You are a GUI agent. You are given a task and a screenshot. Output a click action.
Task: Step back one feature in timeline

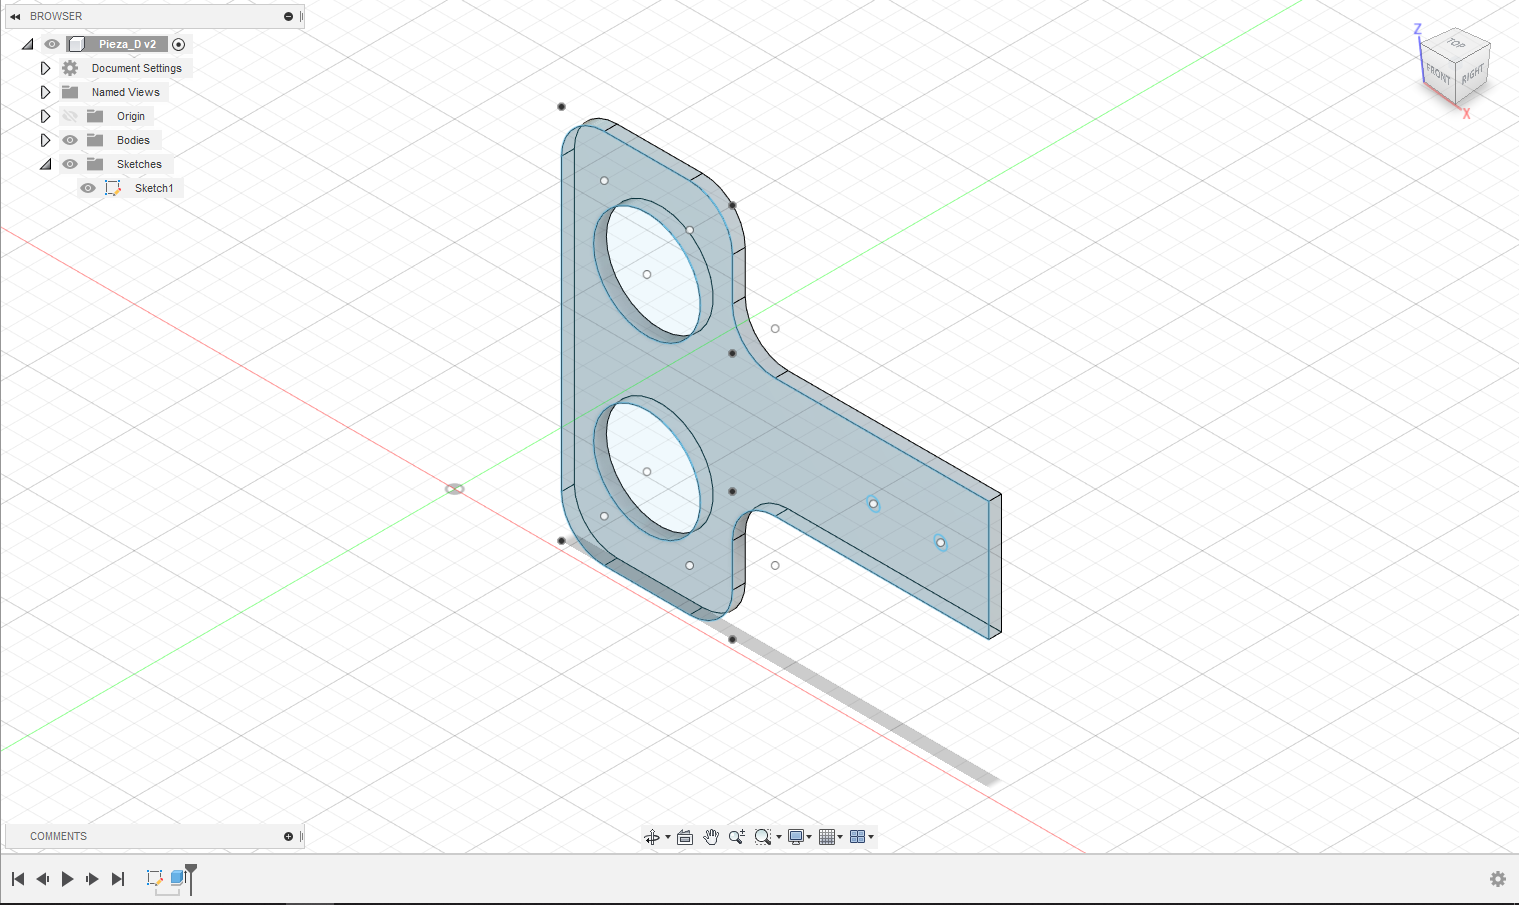point(43,879)
